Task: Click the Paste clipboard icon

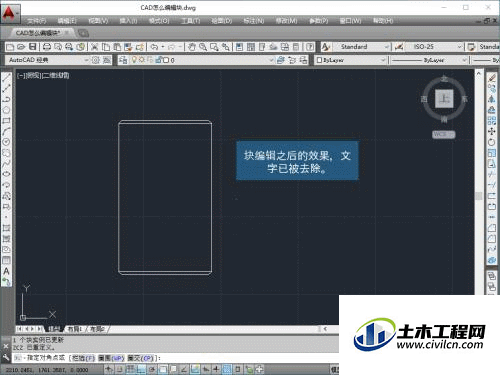Action: (x=117, y=47)
